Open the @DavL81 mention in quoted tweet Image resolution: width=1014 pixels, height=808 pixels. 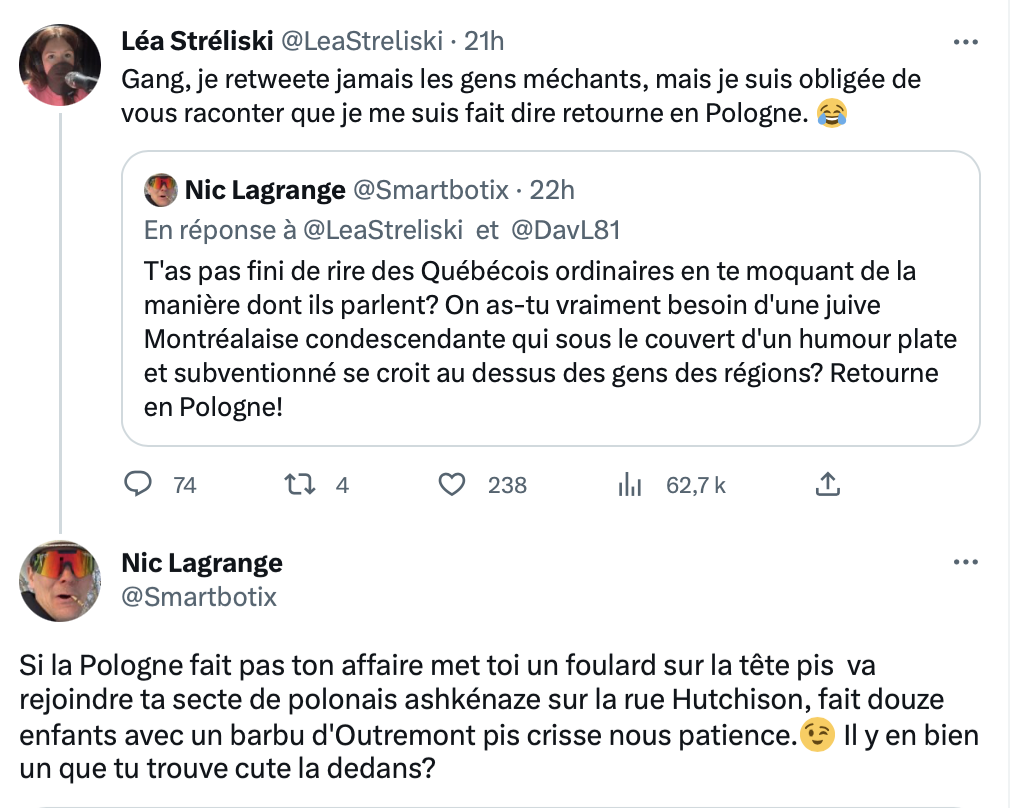(566, 230)
